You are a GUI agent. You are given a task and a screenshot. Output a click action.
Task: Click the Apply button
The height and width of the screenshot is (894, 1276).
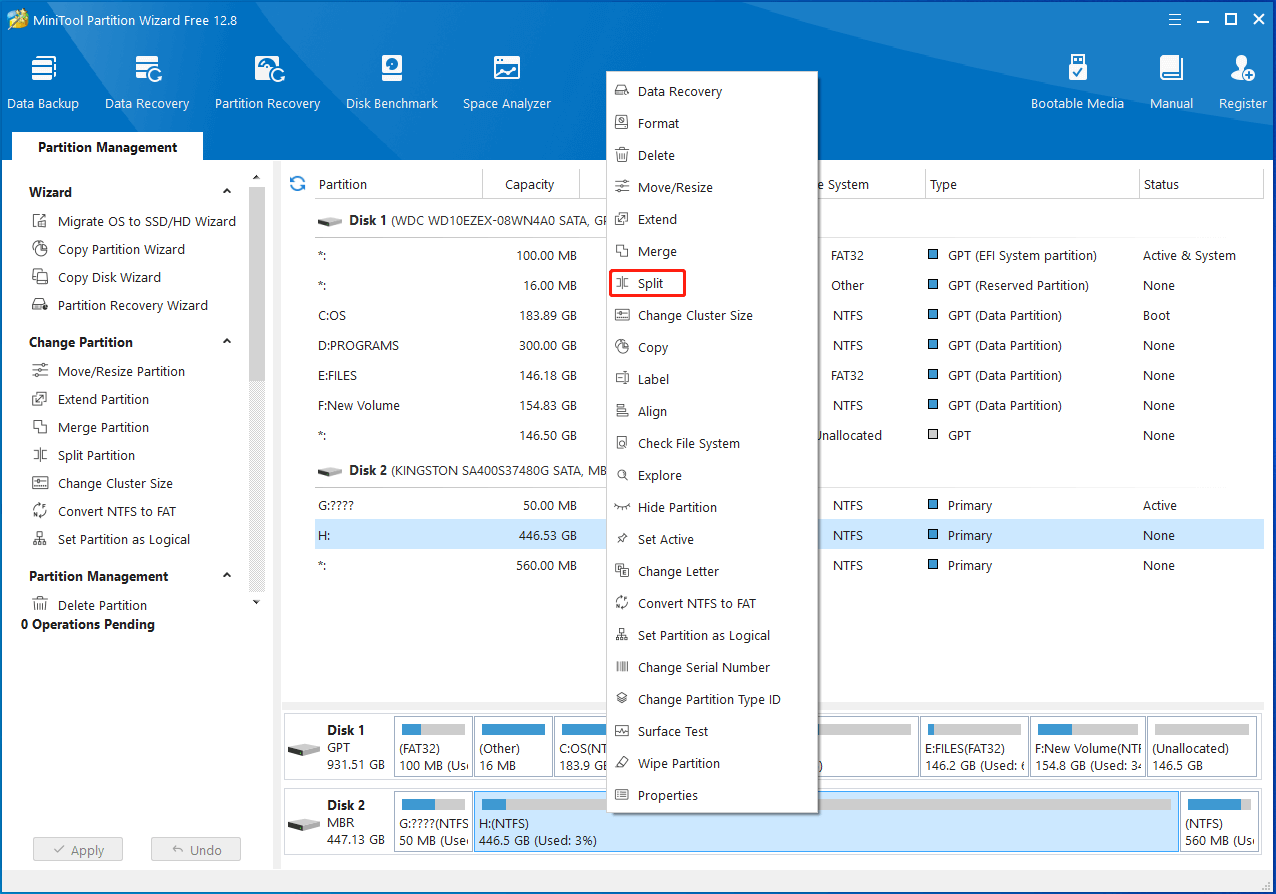click(x=77, y=850)
